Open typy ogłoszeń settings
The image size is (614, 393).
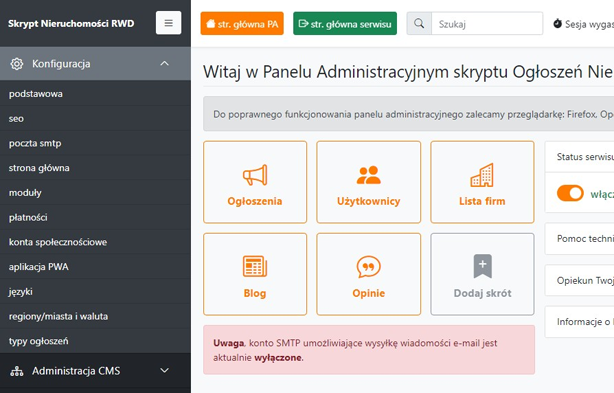coord(95,341)
